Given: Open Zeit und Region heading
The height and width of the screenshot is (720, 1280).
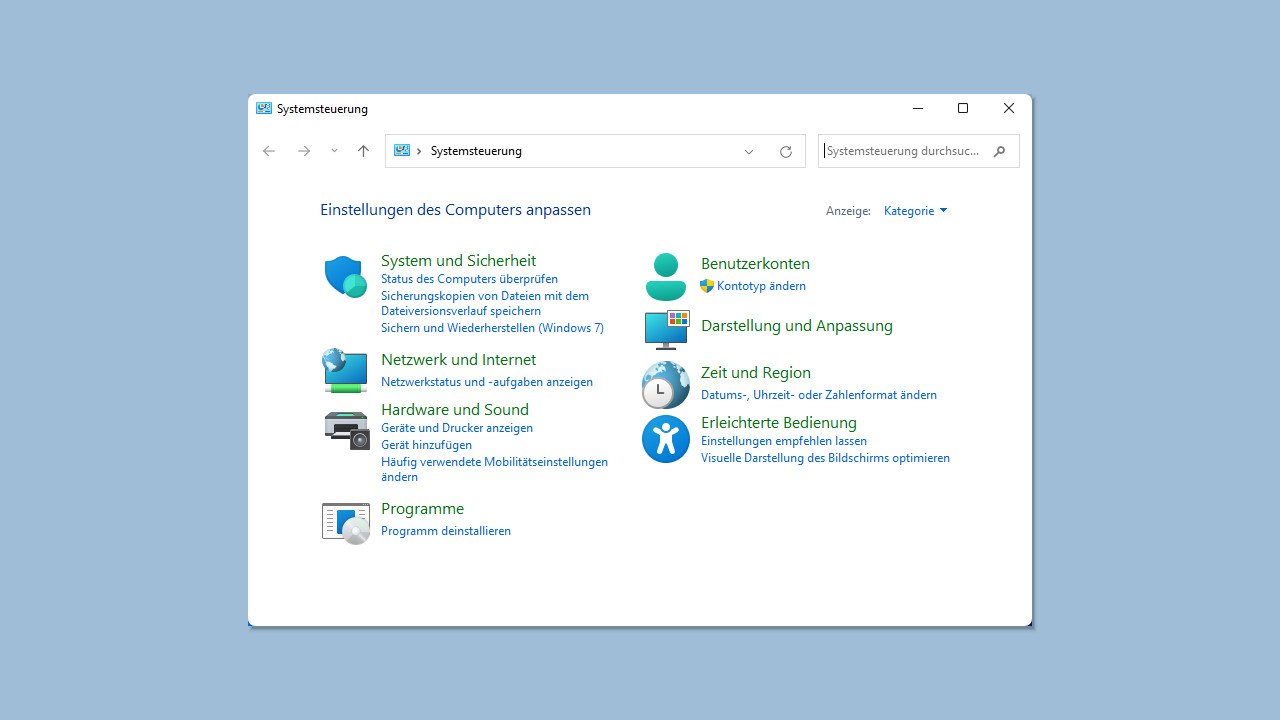Looking at the screenshot, I should tap(756, 373).
